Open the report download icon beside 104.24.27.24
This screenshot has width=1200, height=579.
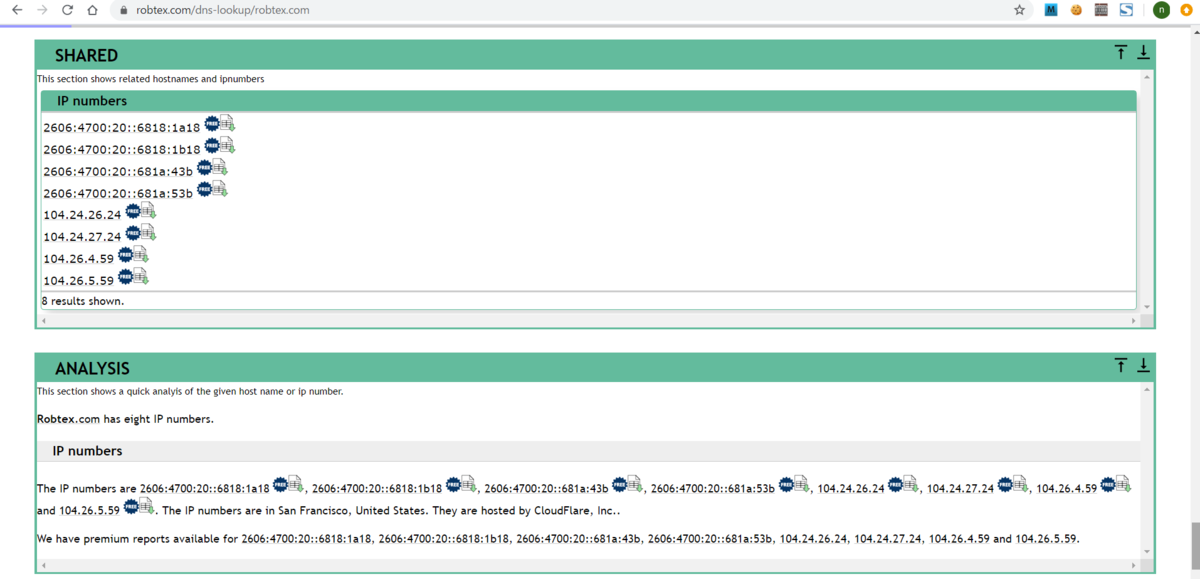point(146,232)
